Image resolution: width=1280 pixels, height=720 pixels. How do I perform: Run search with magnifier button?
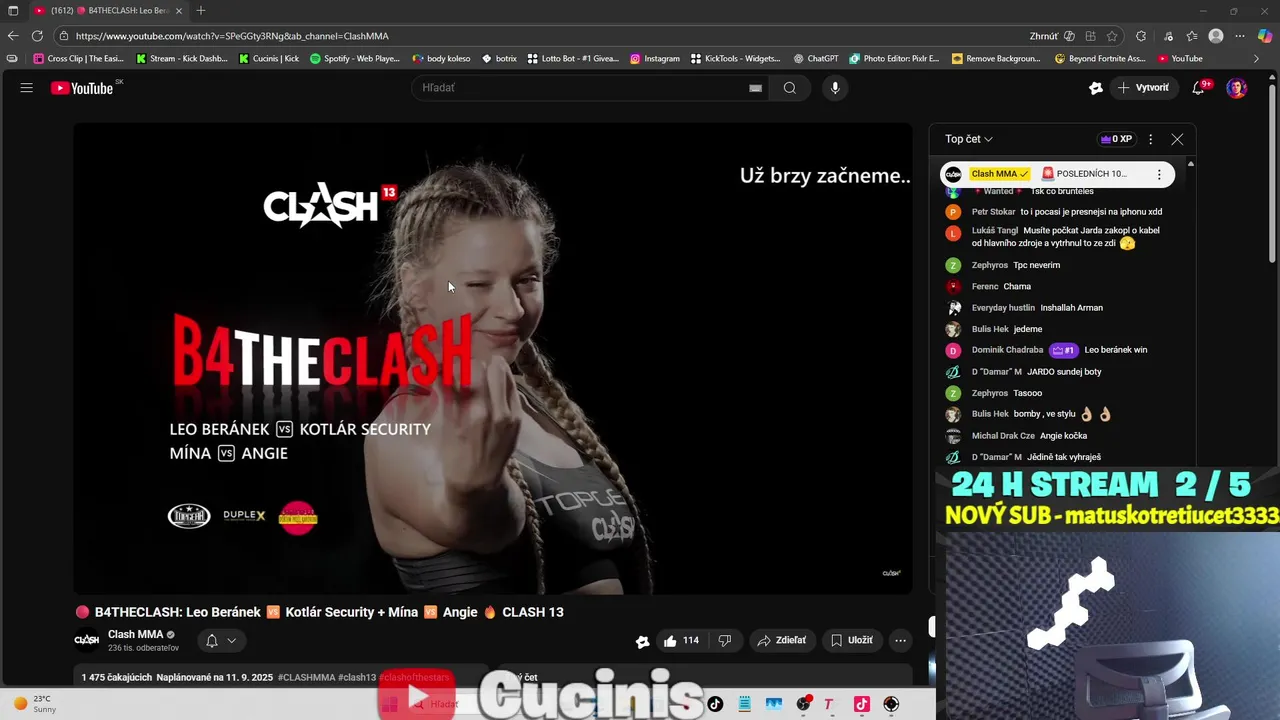click(x=790, y=88)
